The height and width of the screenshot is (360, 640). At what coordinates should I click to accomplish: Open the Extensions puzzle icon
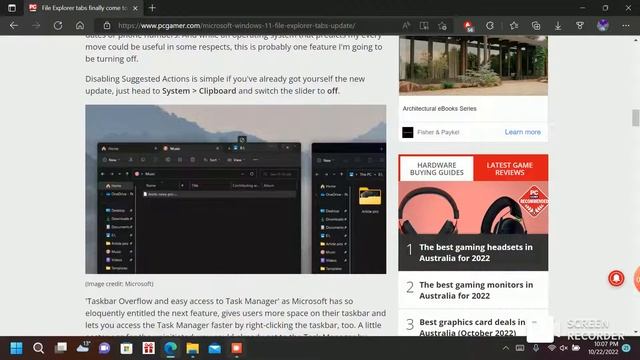click(x=490, y=25)
